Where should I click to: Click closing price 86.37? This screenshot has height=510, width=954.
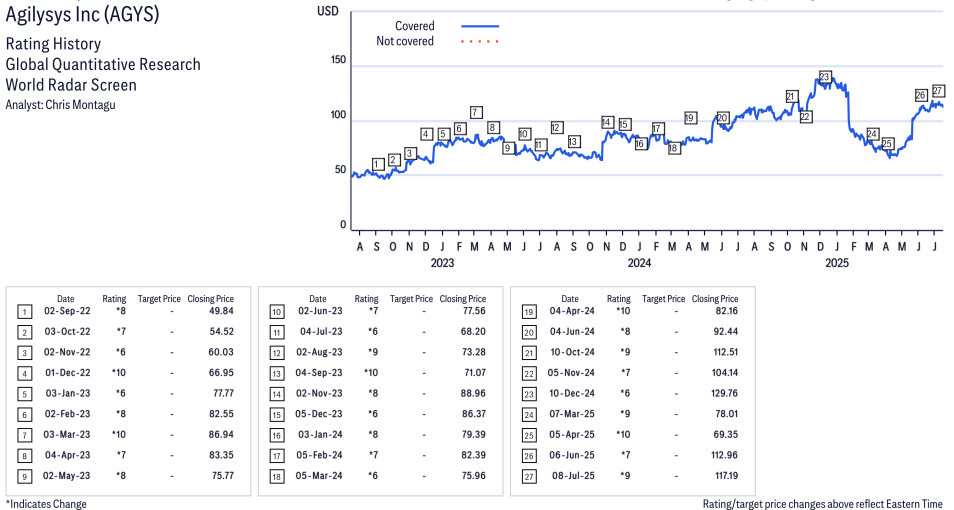click(x=474, y=414)
